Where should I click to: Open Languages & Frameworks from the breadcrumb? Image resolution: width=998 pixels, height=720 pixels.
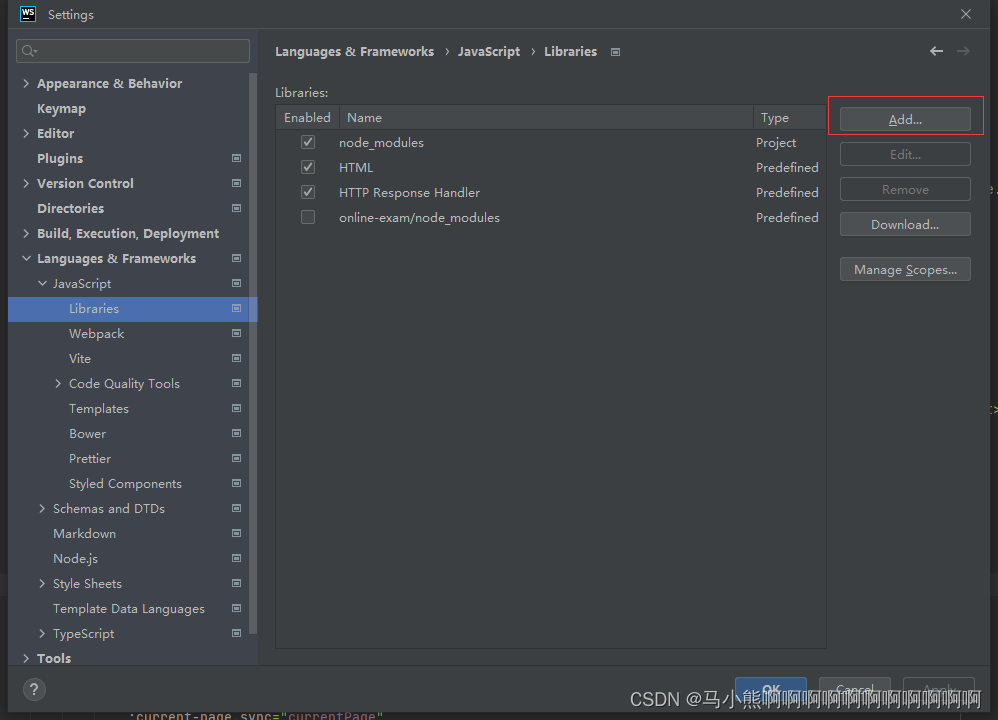coord(352,51)
